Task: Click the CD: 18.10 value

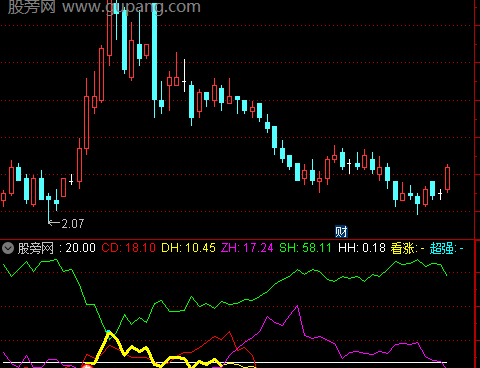Action: [x=128, y=248]
